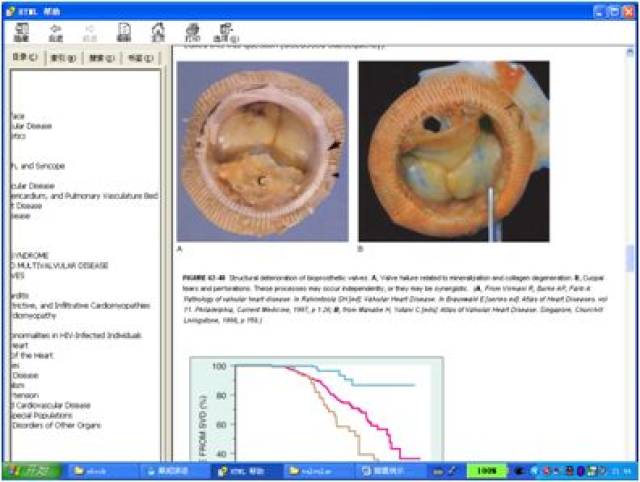Switch to the fourth taskbar folder button
The width and height of the screenshot is (640, 482).
317,471
